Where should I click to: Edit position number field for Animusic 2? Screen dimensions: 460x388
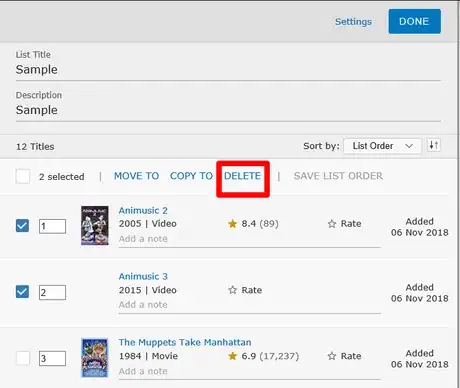(52, 226)
